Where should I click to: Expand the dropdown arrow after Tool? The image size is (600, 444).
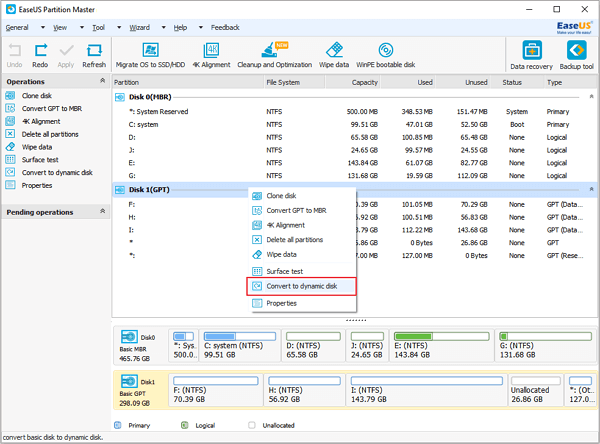coord(119,28)
